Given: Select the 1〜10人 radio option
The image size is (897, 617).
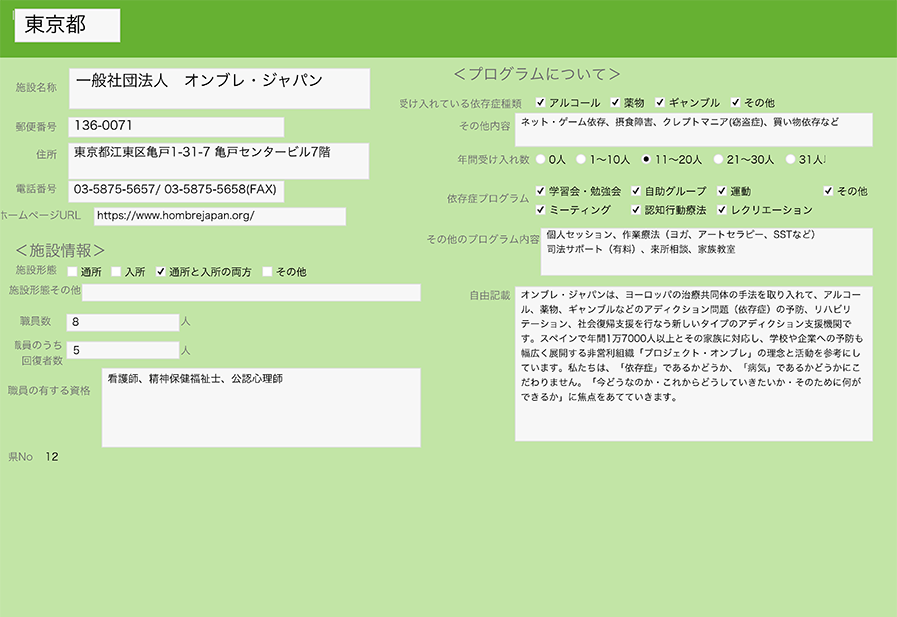Looking at the screenshot, I should pos(581,159).
